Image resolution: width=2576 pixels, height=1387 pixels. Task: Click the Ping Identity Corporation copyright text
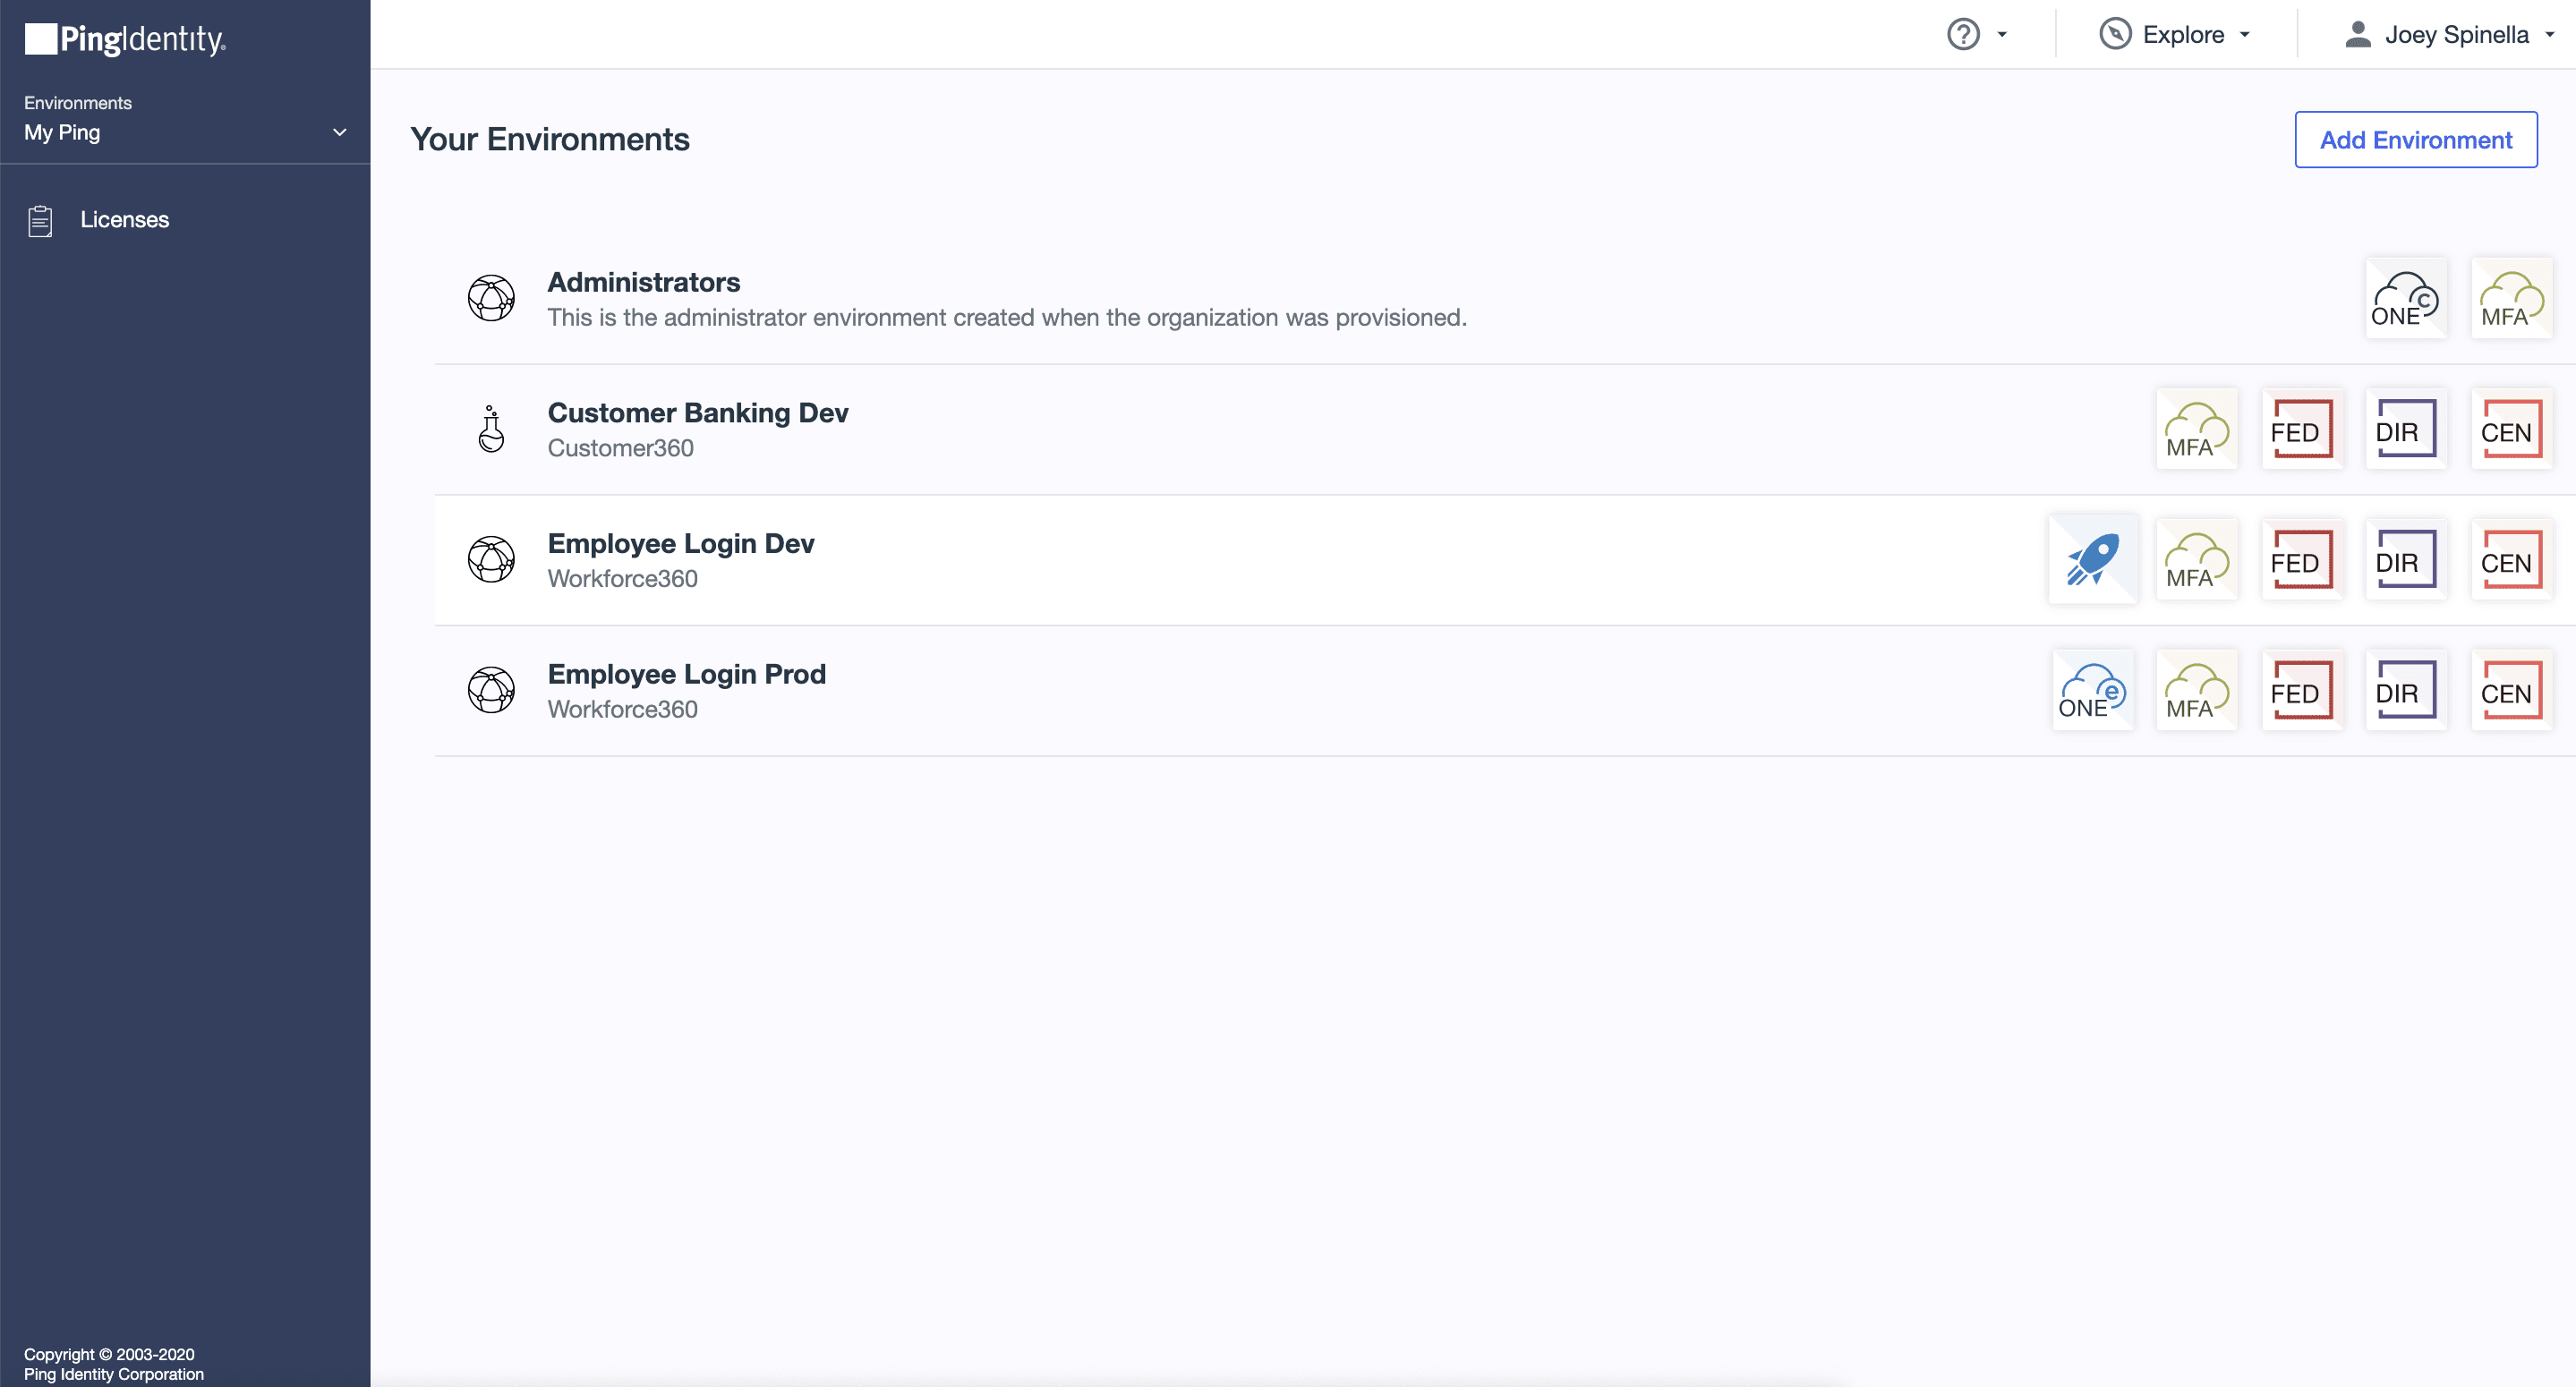(x=113, y=1374)
